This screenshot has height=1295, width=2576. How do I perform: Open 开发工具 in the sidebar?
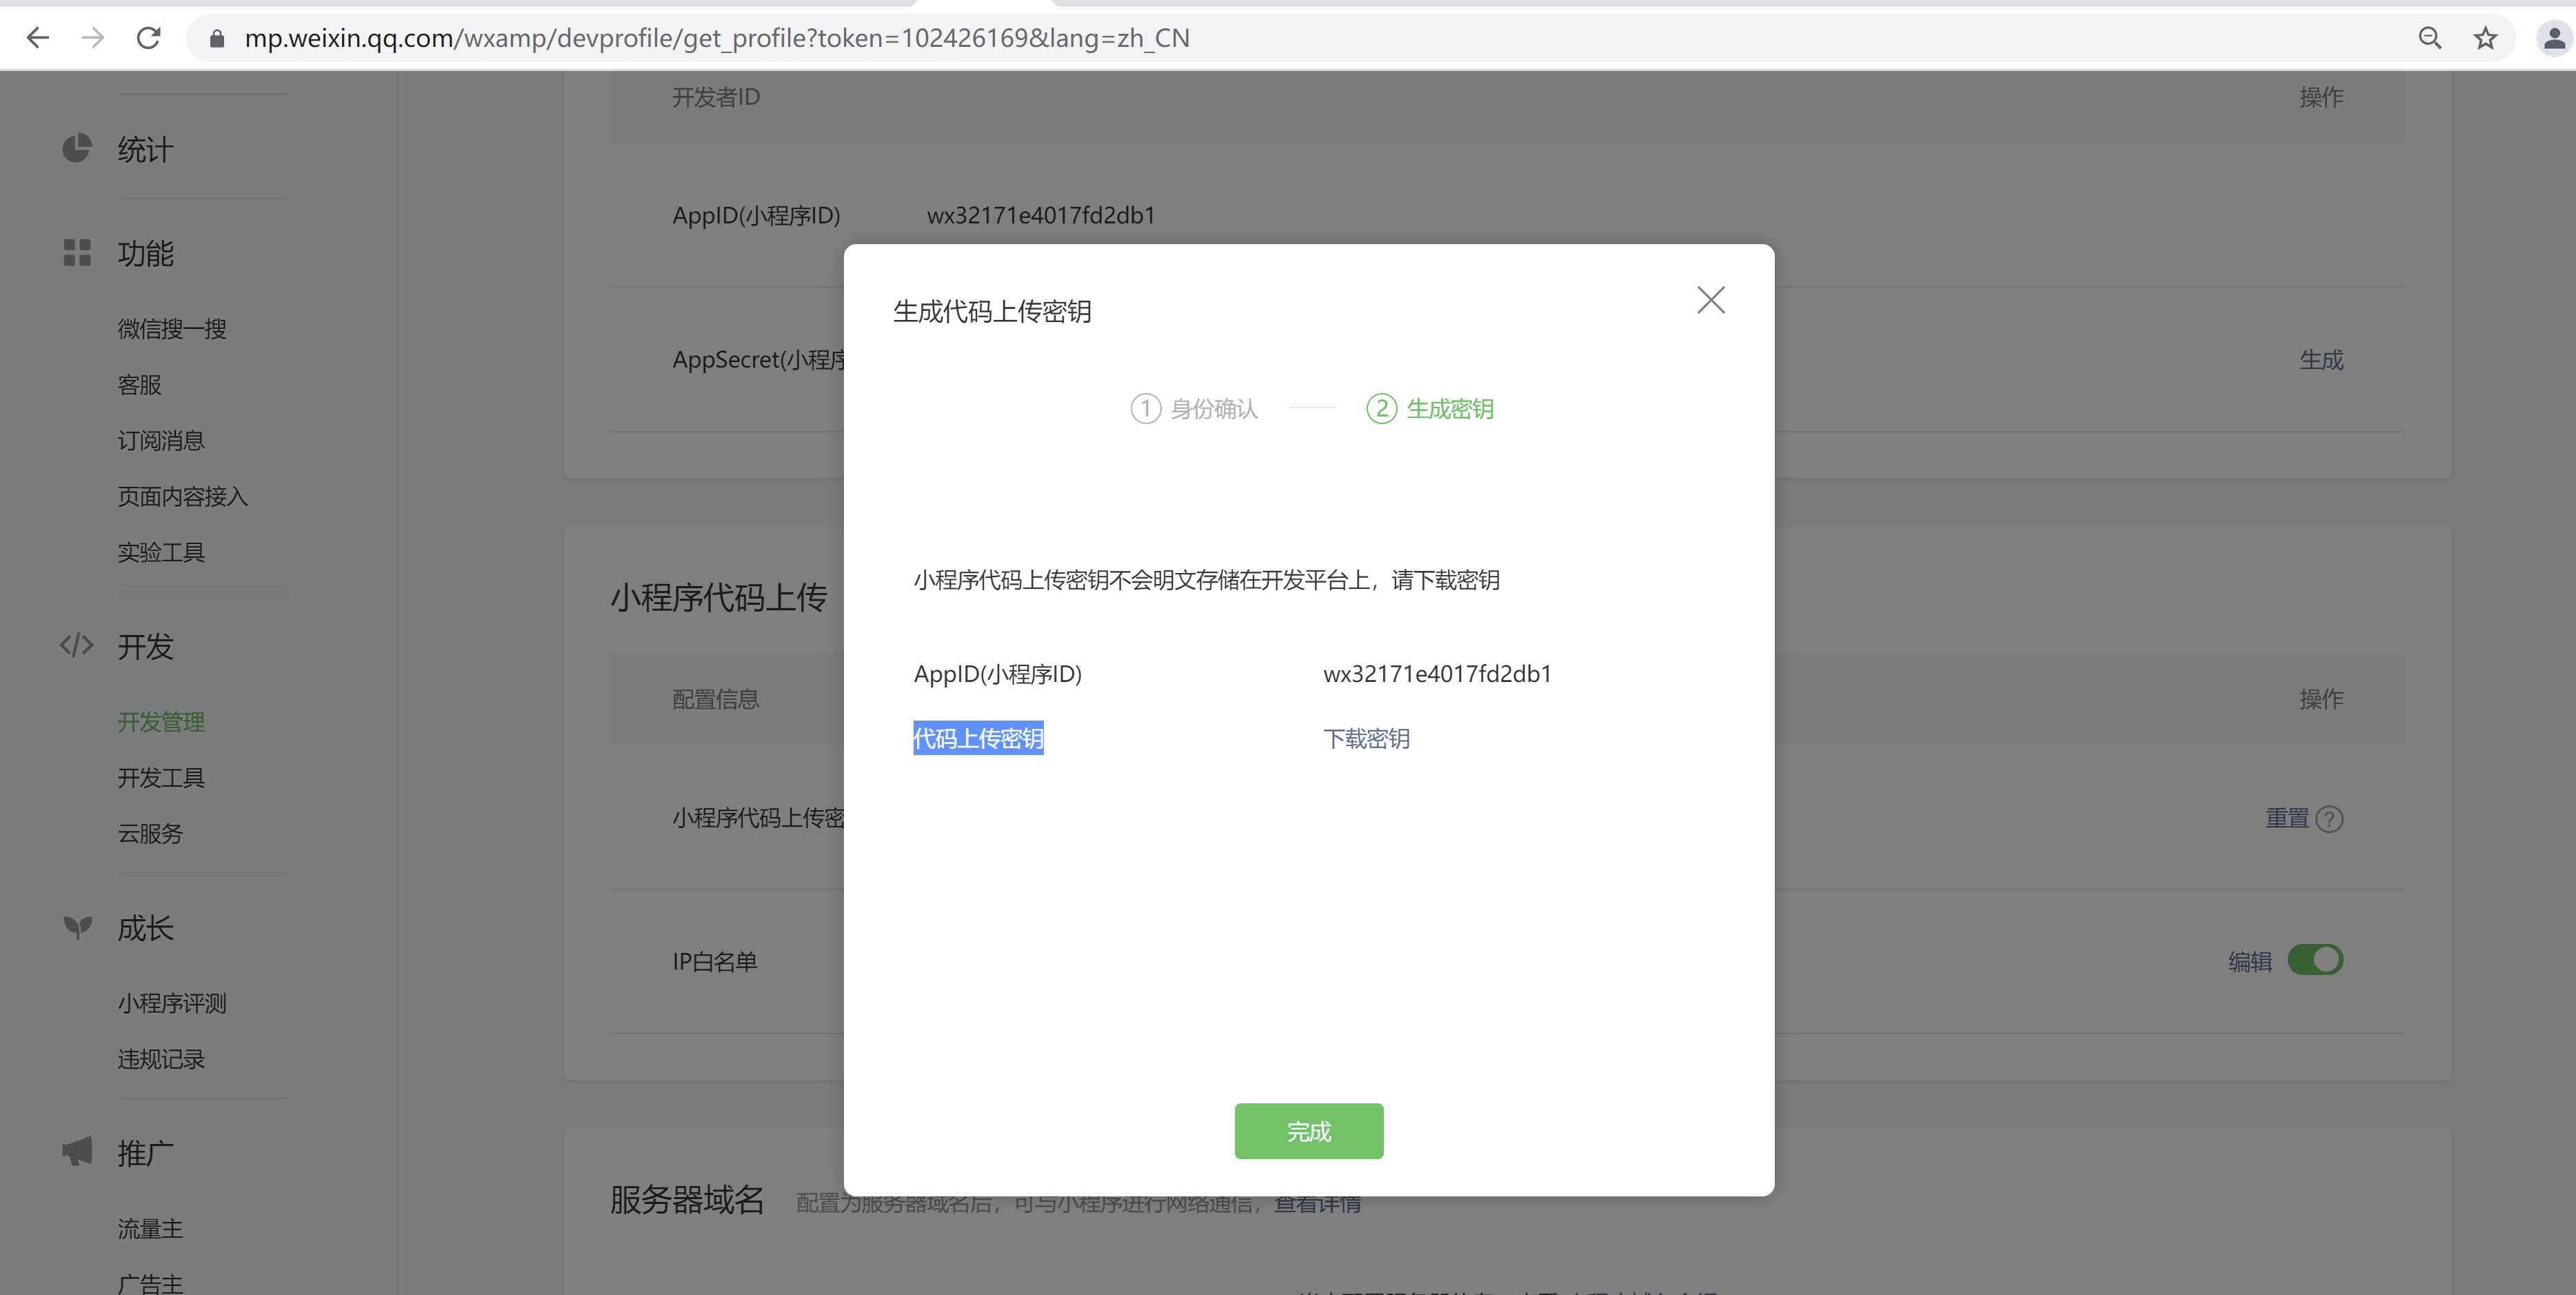[161, 777]
